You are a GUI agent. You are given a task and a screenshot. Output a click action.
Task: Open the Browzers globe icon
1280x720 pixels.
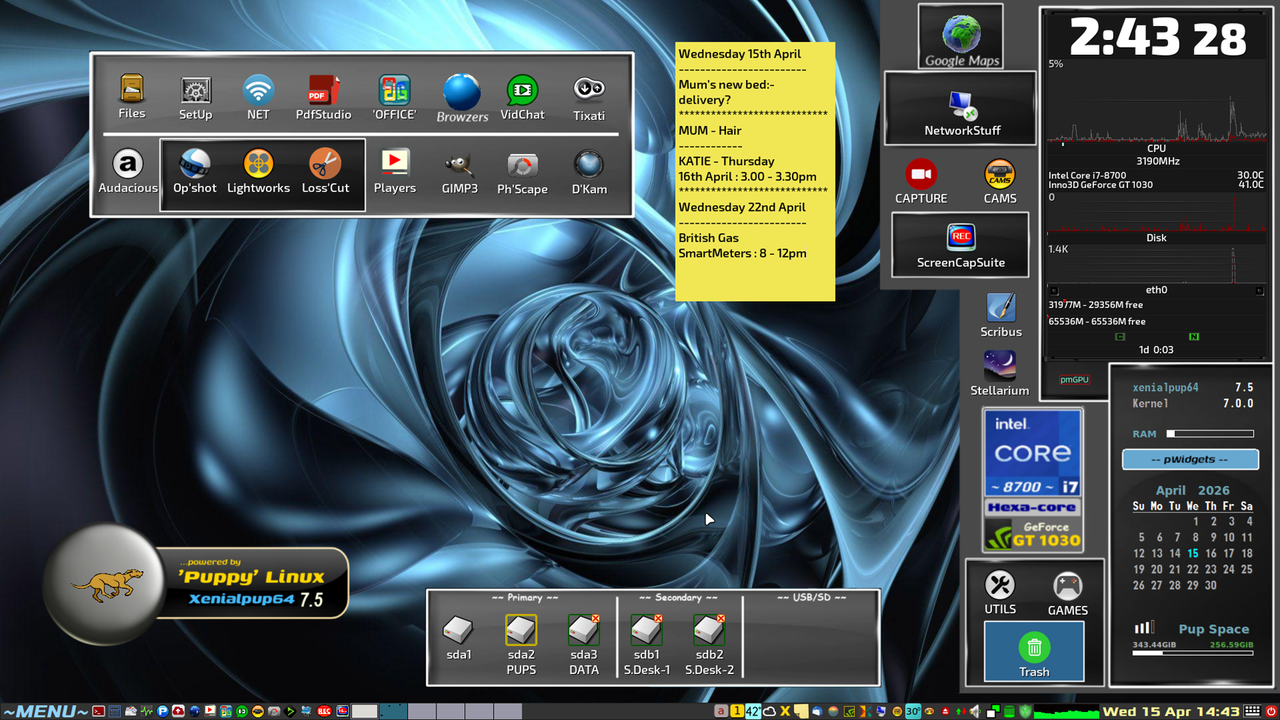point(462,92)
